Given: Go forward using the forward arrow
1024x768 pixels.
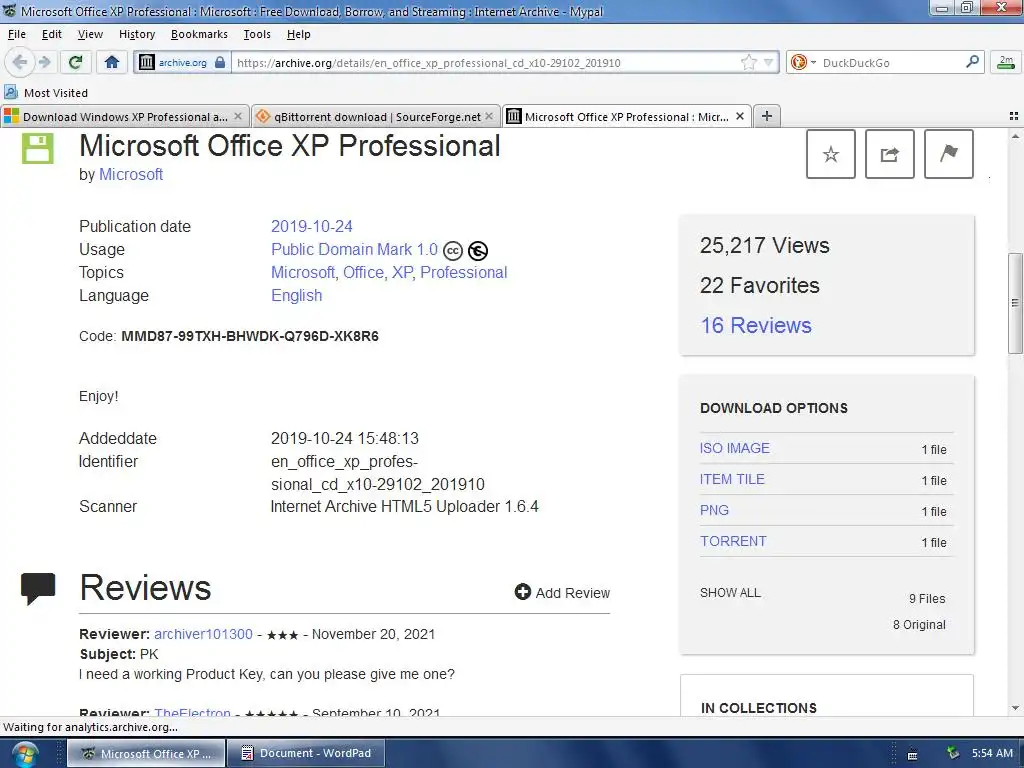Looking at the screenshot, I should tap(45, 63).
